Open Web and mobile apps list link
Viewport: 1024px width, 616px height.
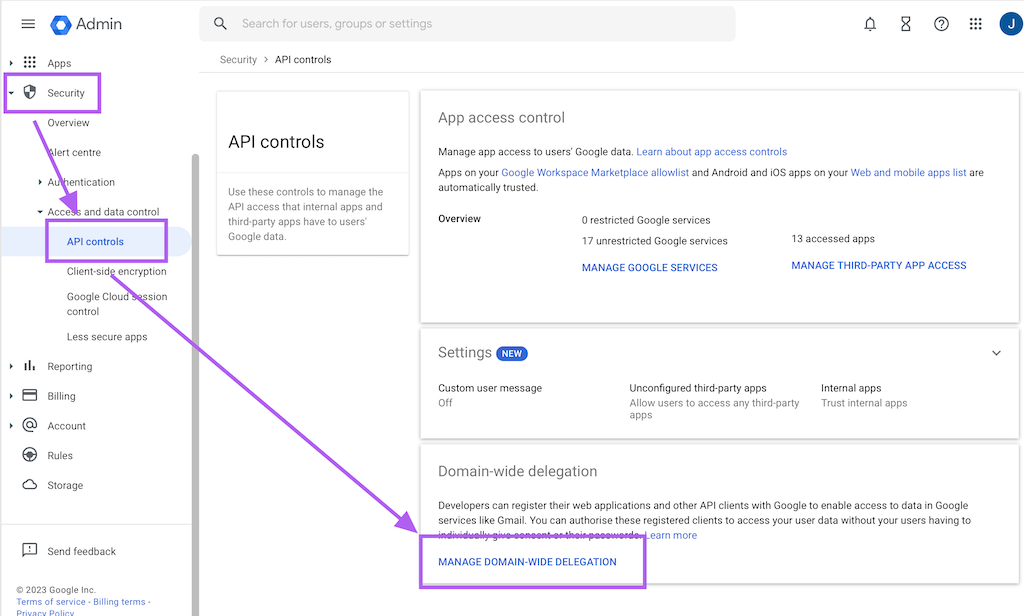click(x=908, y=172)
